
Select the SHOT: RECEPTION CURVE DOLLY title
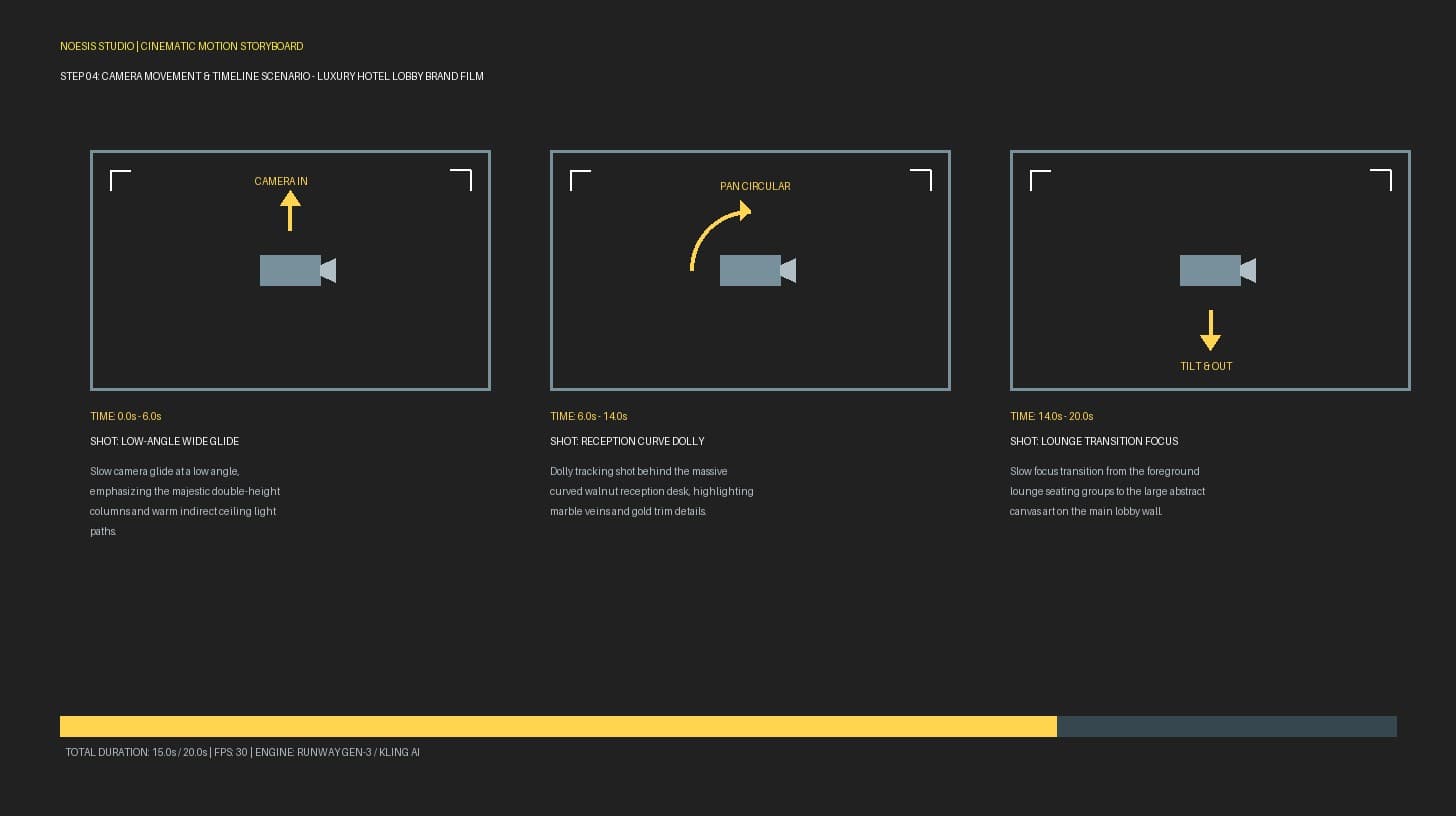pos(627,441)
